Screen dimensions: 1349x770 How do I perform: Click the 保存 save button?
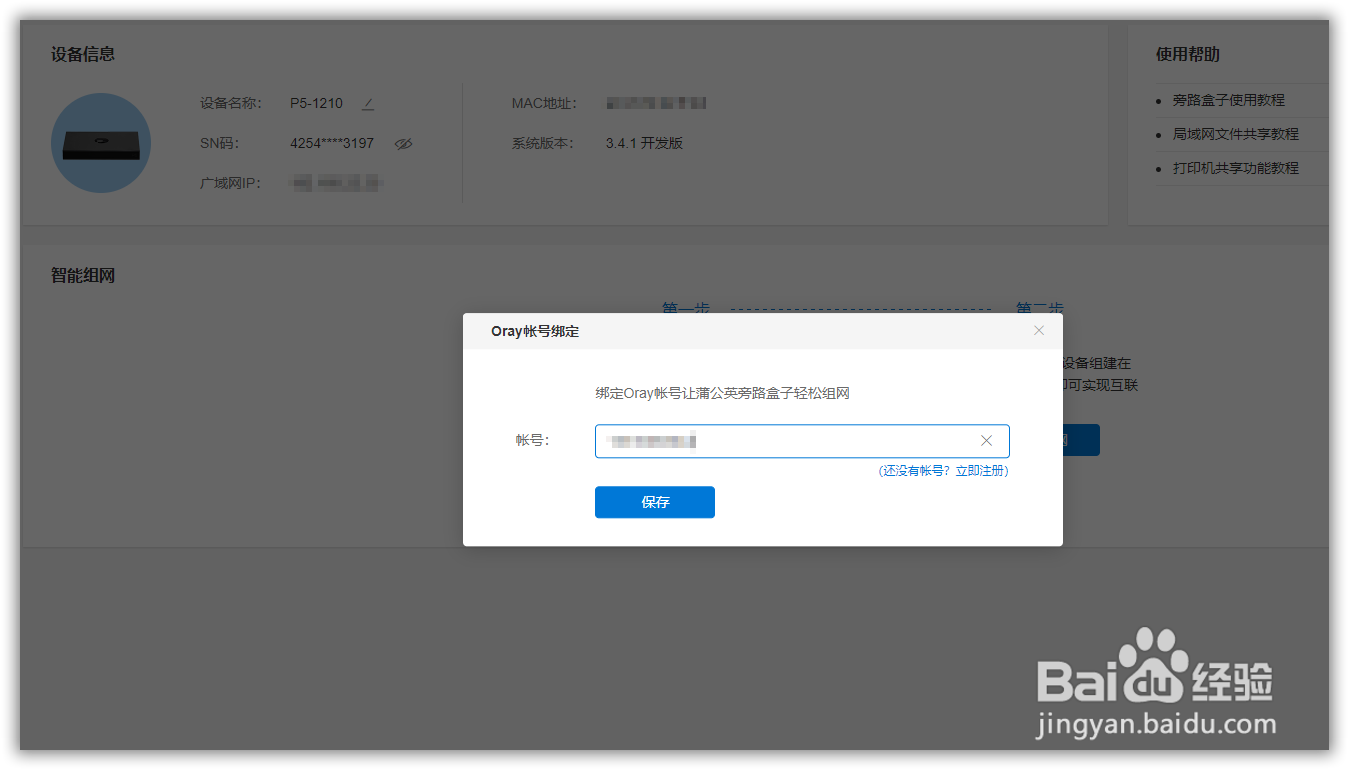(x=655, y=502)
